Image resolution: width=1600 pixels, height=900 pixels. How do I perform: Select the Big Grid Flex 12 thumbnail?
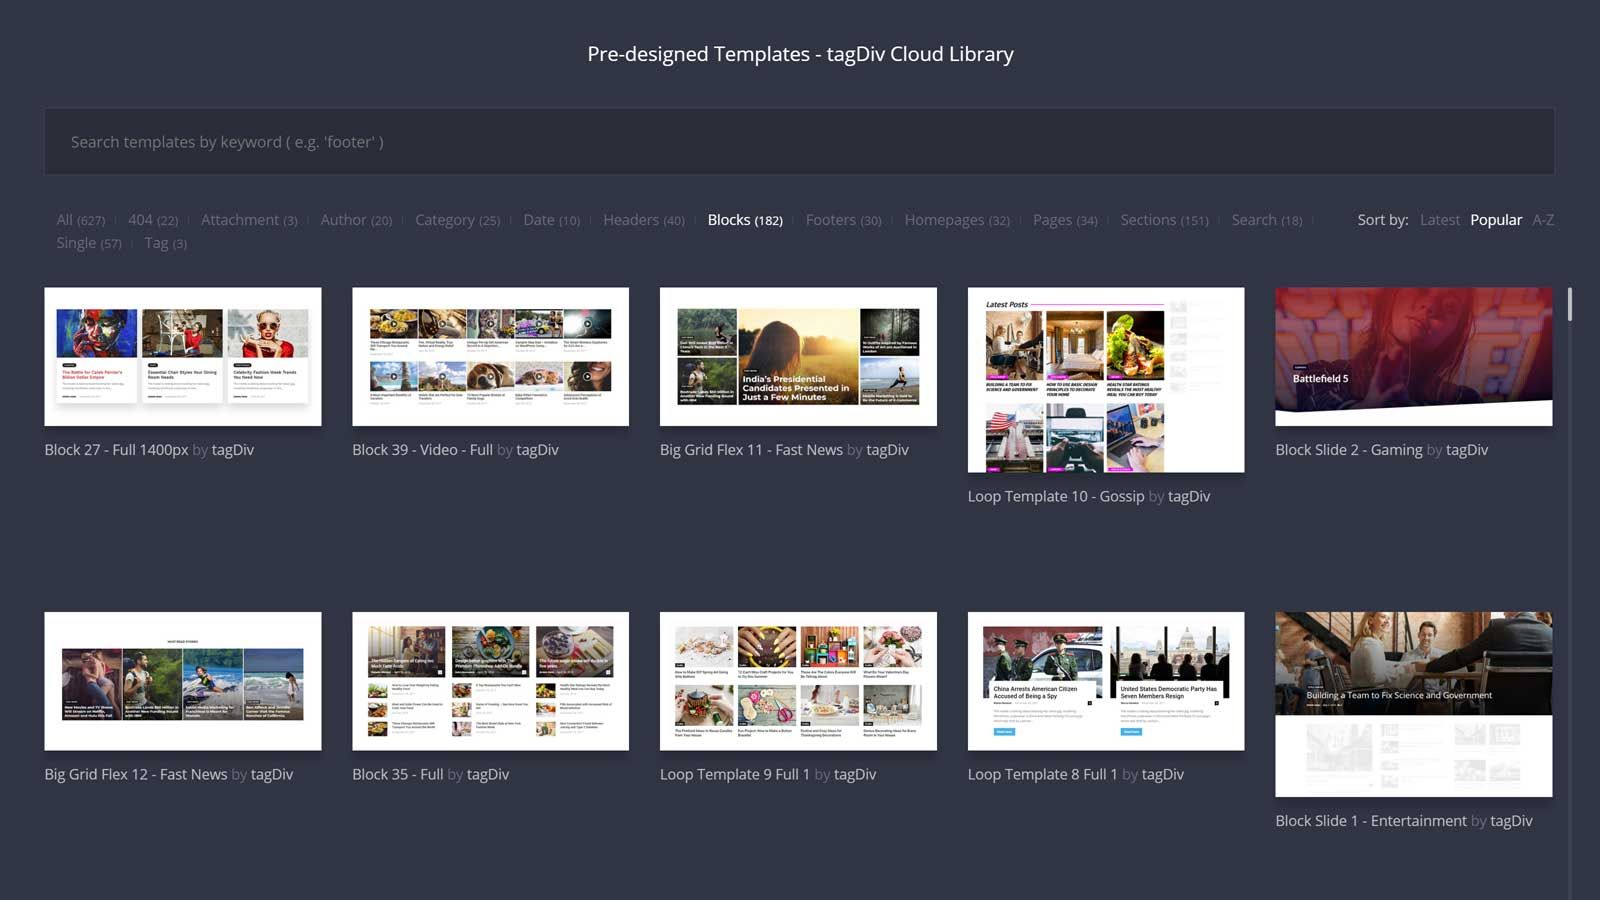[183, 681]
